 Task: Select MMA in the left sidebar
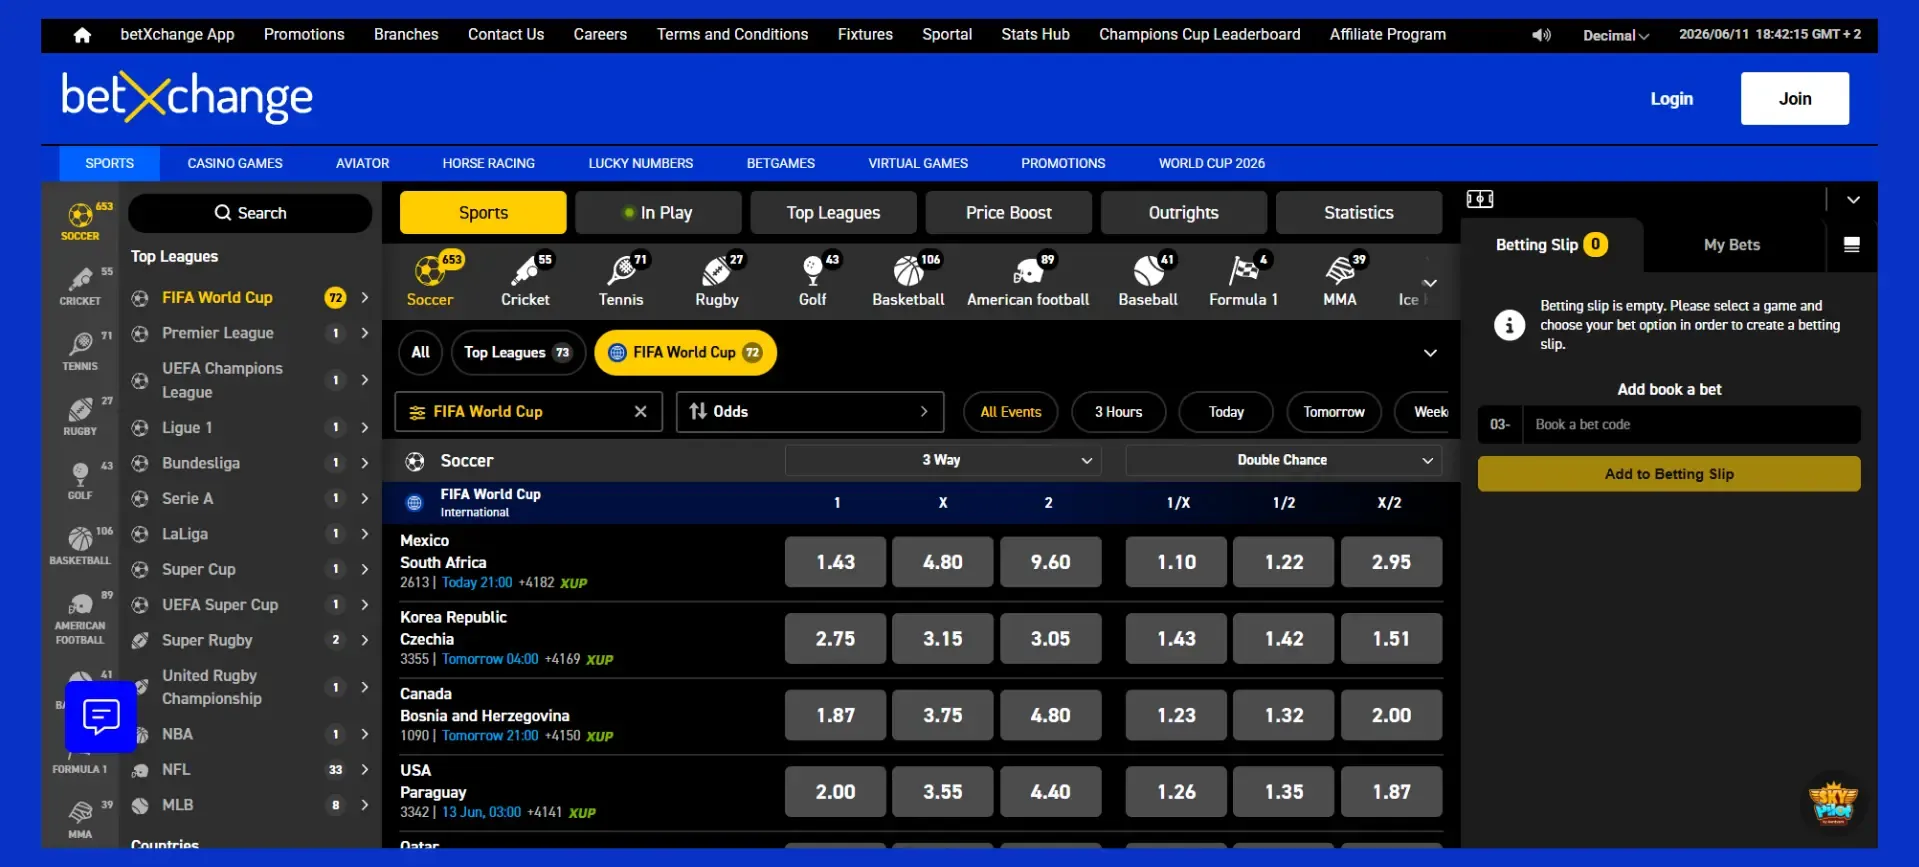point(80,820)
